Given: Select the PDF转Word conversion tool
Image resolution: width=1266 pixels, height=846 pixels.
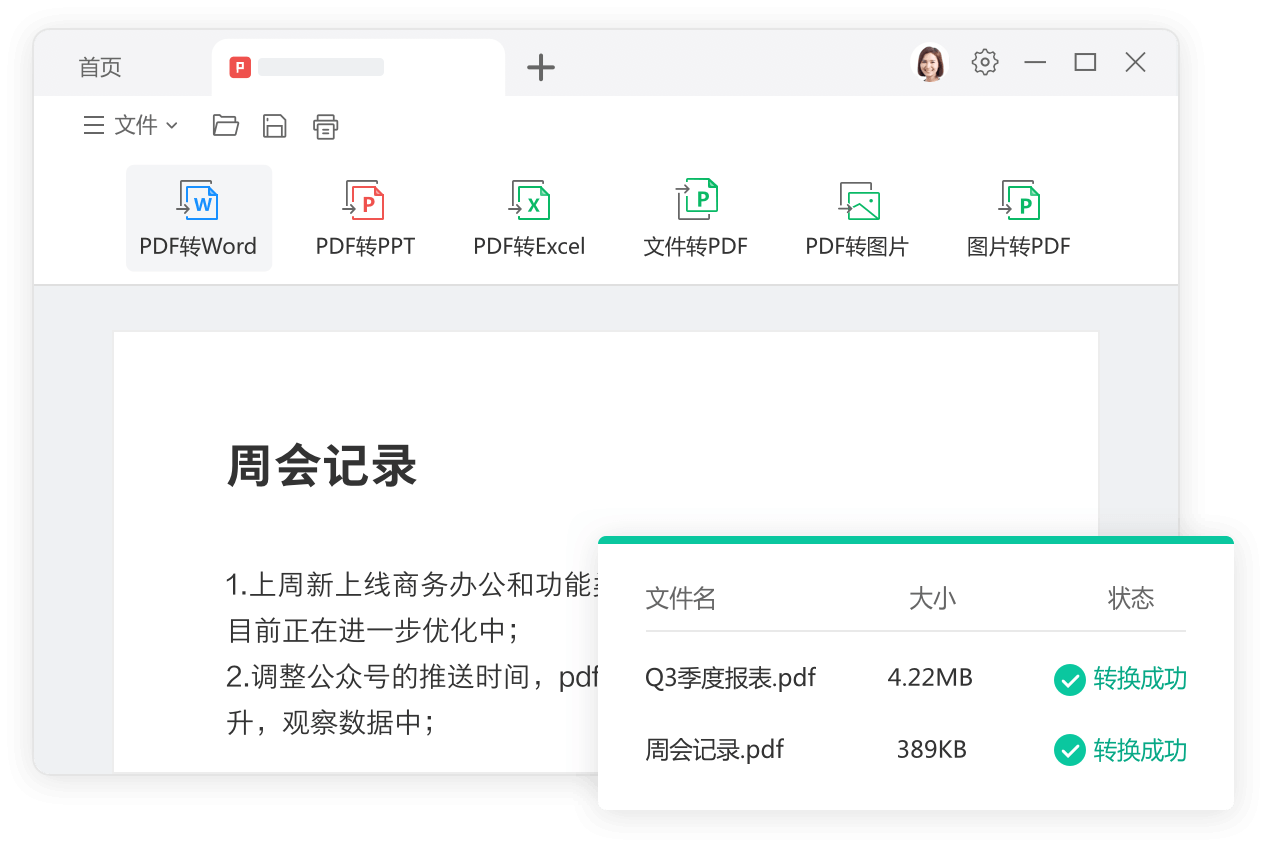Looking at the screenshot, I should point(198,218).
